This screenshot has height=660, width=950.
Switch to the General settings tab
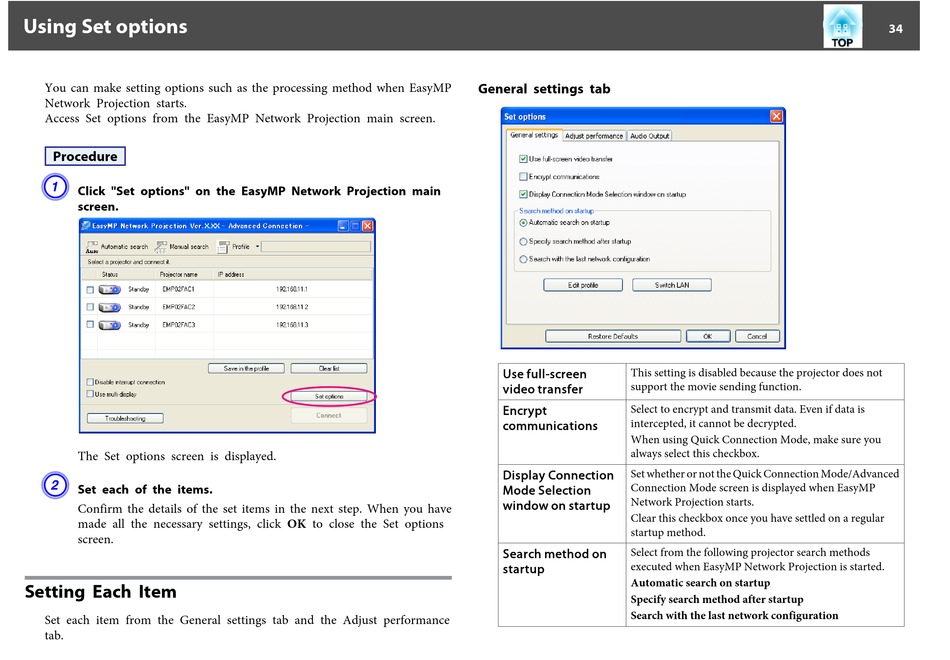point(534,135)
